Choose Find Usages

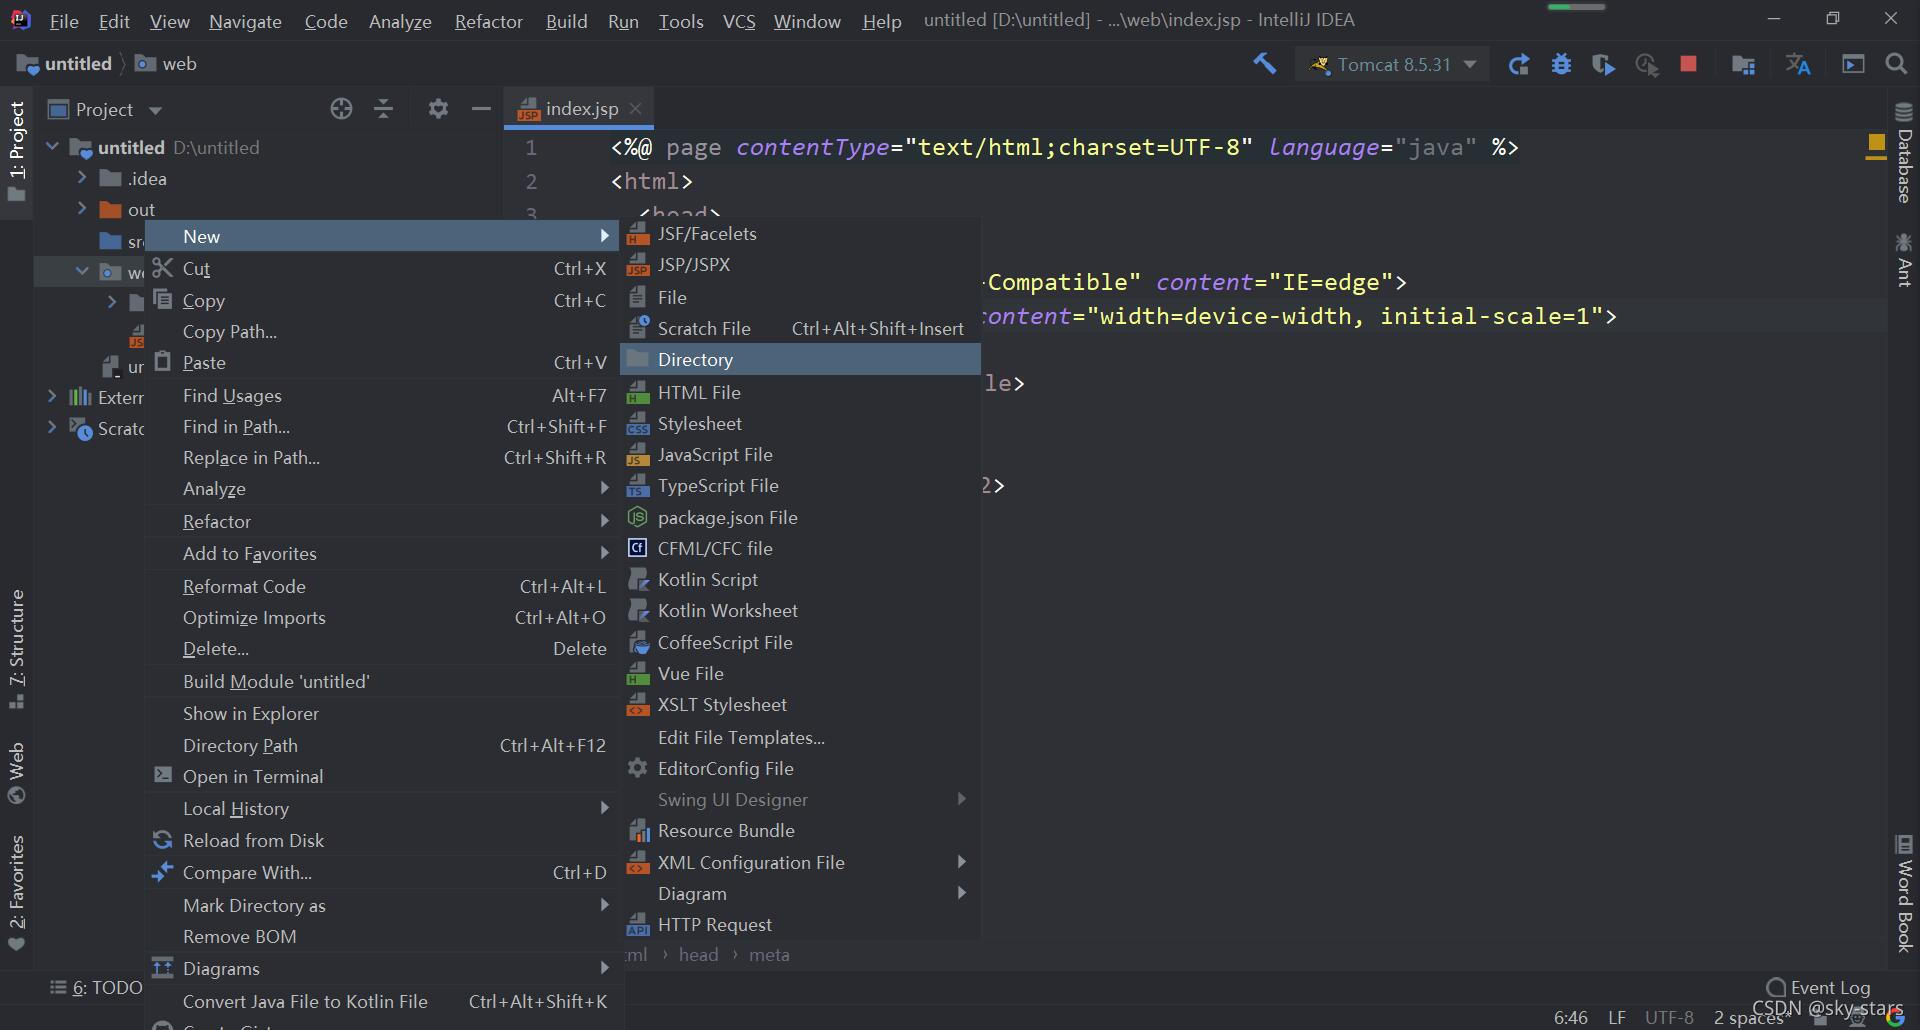click(381, 395)
